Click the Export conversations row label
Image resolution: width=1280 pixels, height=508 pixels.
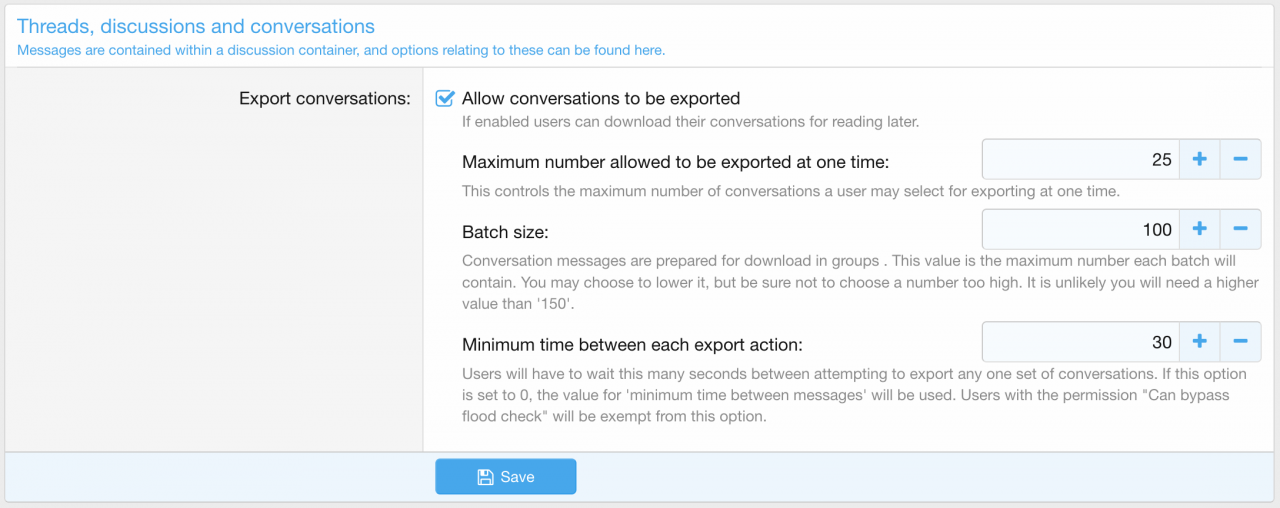tap(325, 99)
